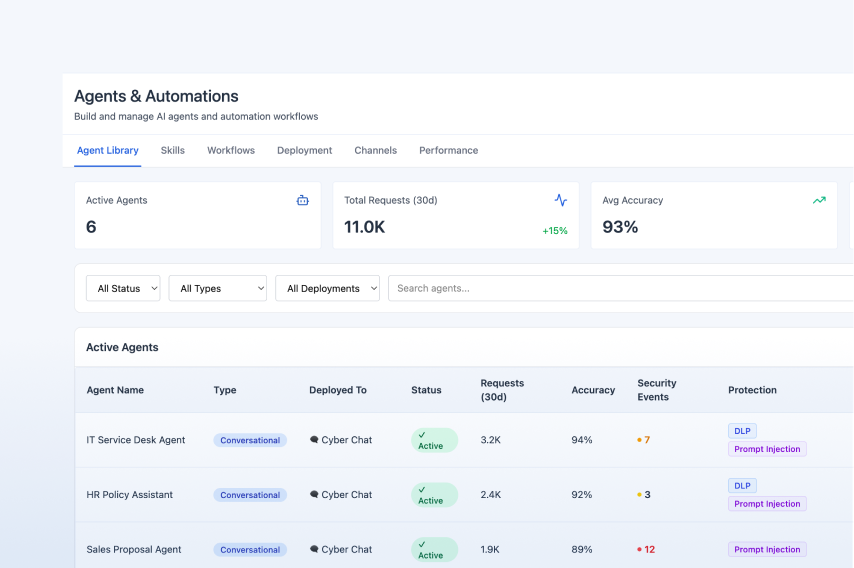Switch to the Skills tab
Screen dimensions: 854x568
tap(173, 150)
